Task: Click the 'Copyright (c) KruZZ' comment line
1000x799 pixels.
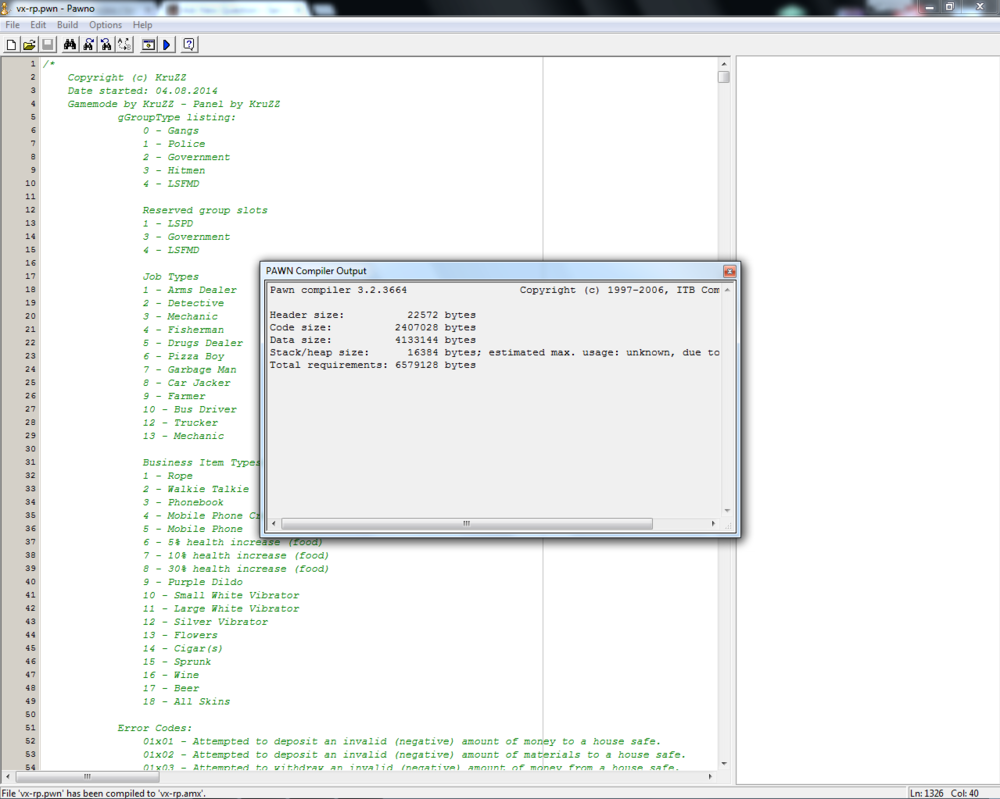Action: 127,77
